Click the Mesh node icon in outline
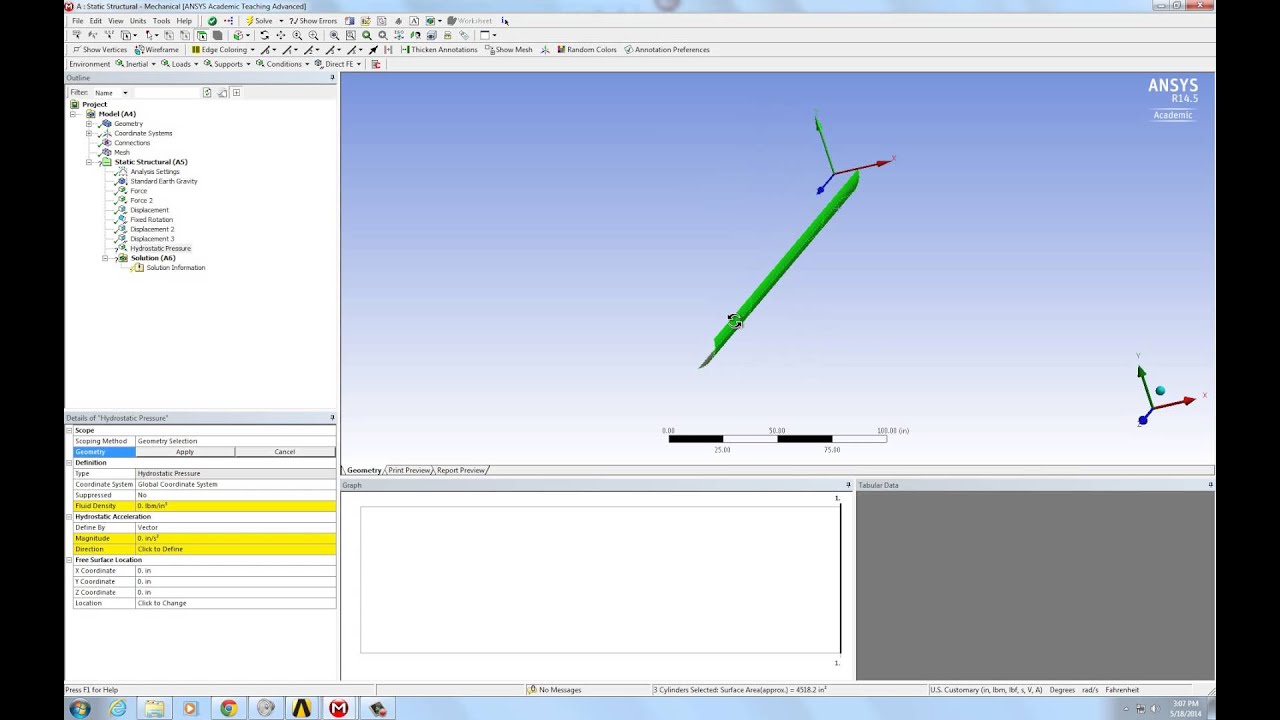The width and height of the screenshot is (1280, 720). [x=106, y=152]
